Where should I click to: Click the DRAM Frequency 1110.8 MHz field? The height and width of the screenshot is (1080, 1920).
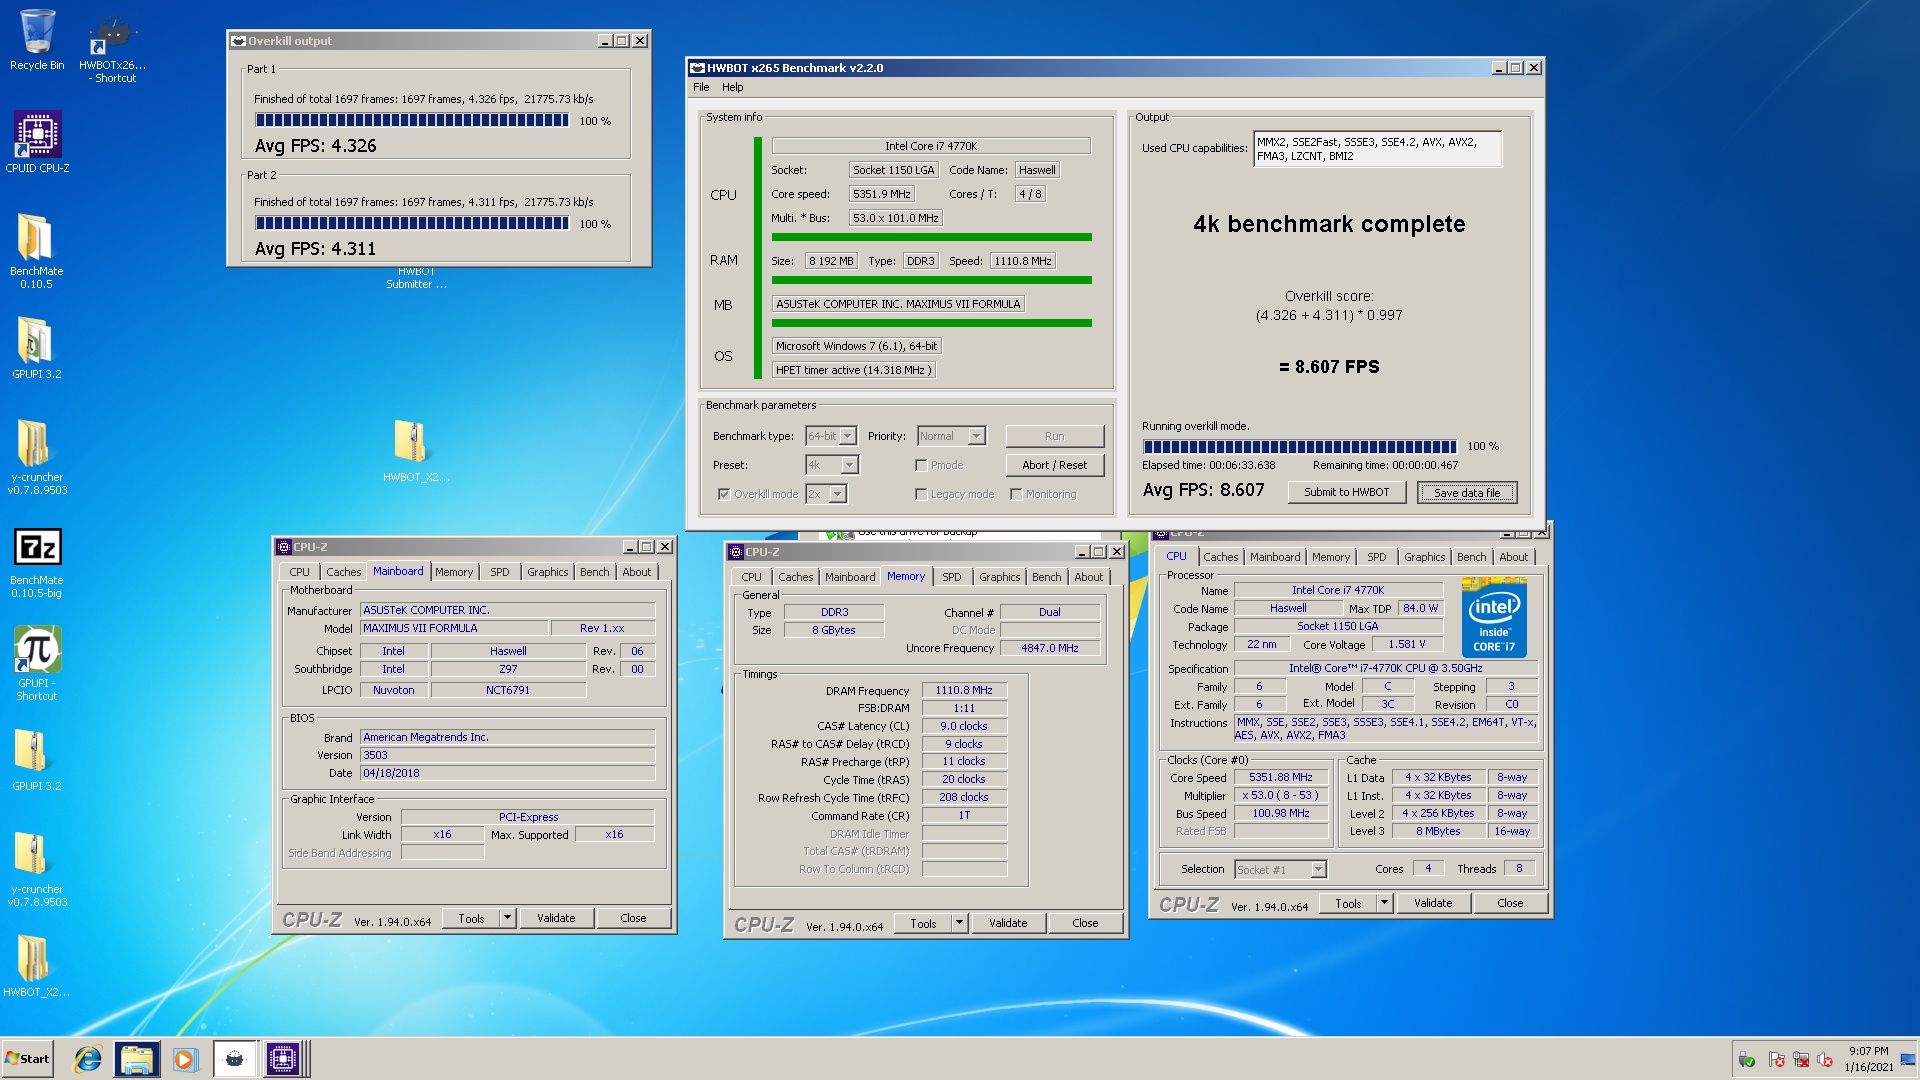tap(964, 690)
